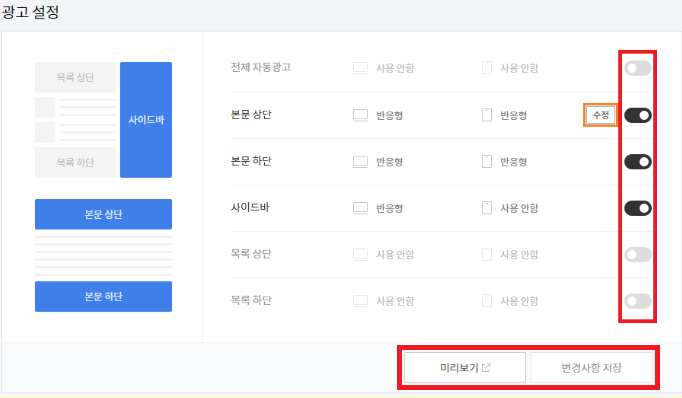This screenshot has width=682, height=398.
Task: Click the 목록 상단 row label
Action: click(251, 254)
